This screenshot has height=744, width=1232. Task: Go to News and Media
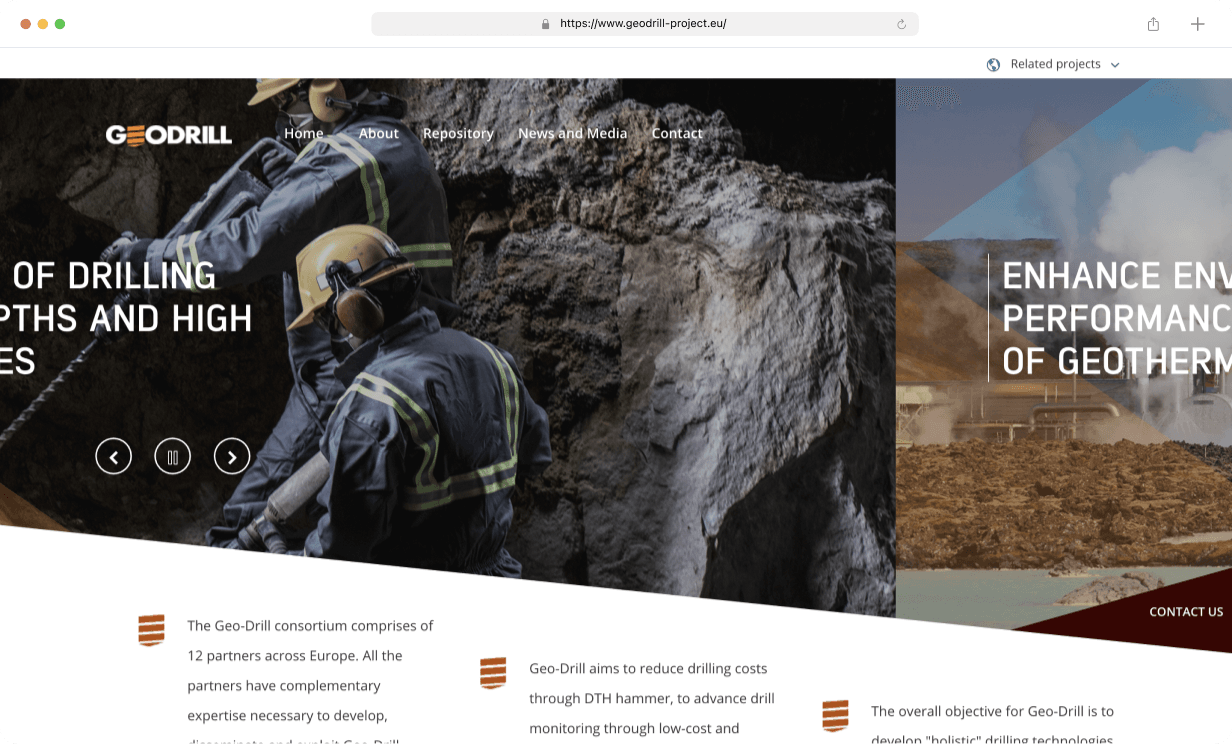click(573, 133)
